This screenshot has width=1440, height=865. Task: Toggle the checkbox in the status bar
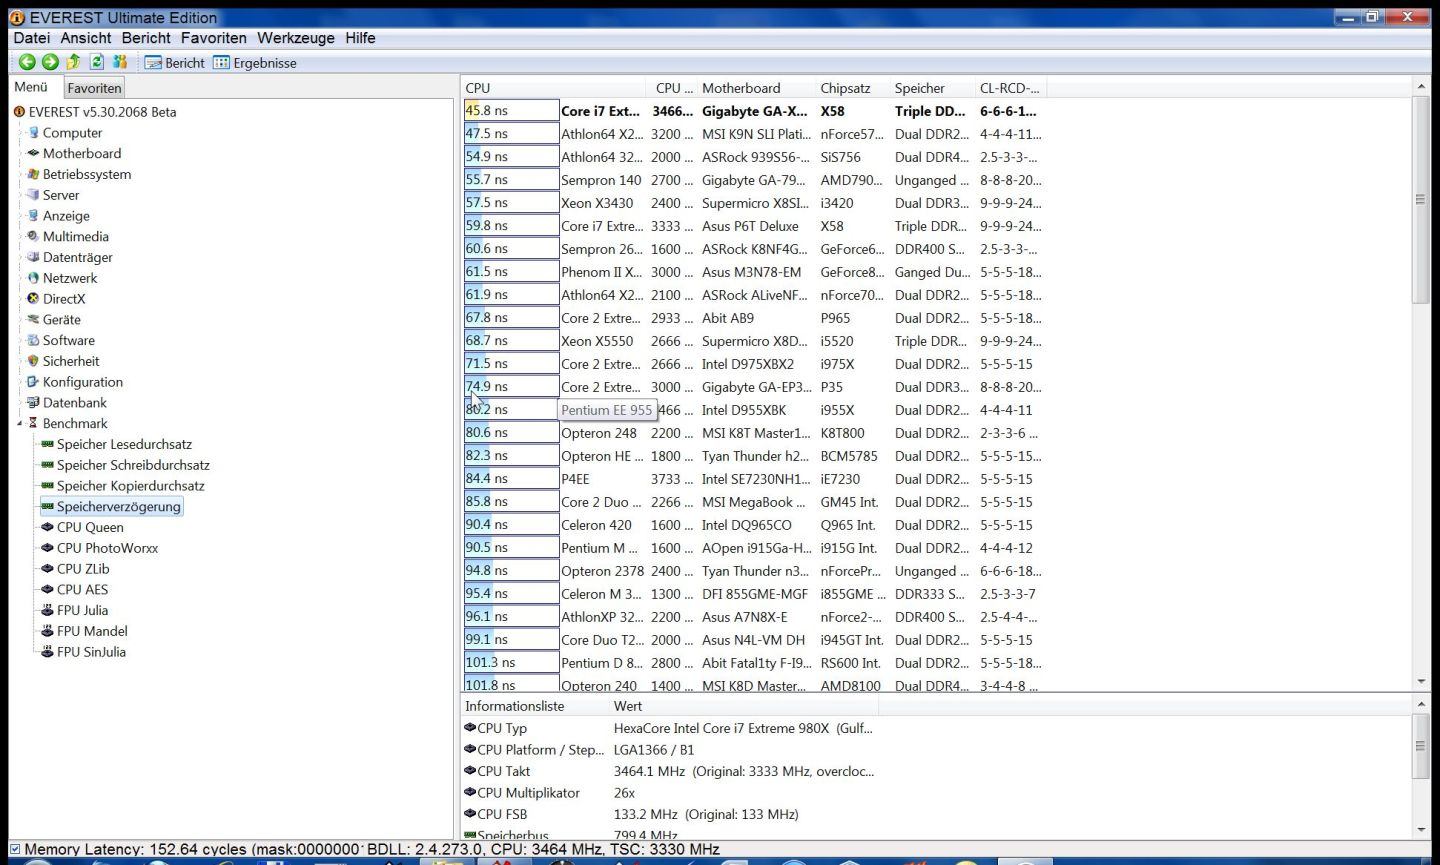click(14, 849)
